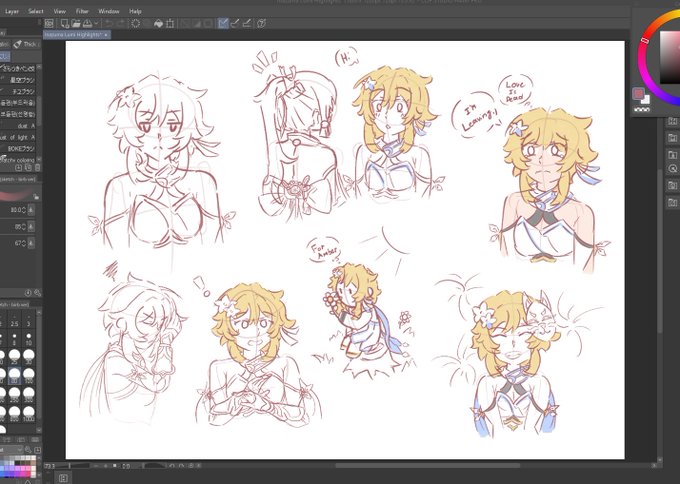Open the Layer menu
This screenshot has height=484, width=680.
[x=12, y=11]
